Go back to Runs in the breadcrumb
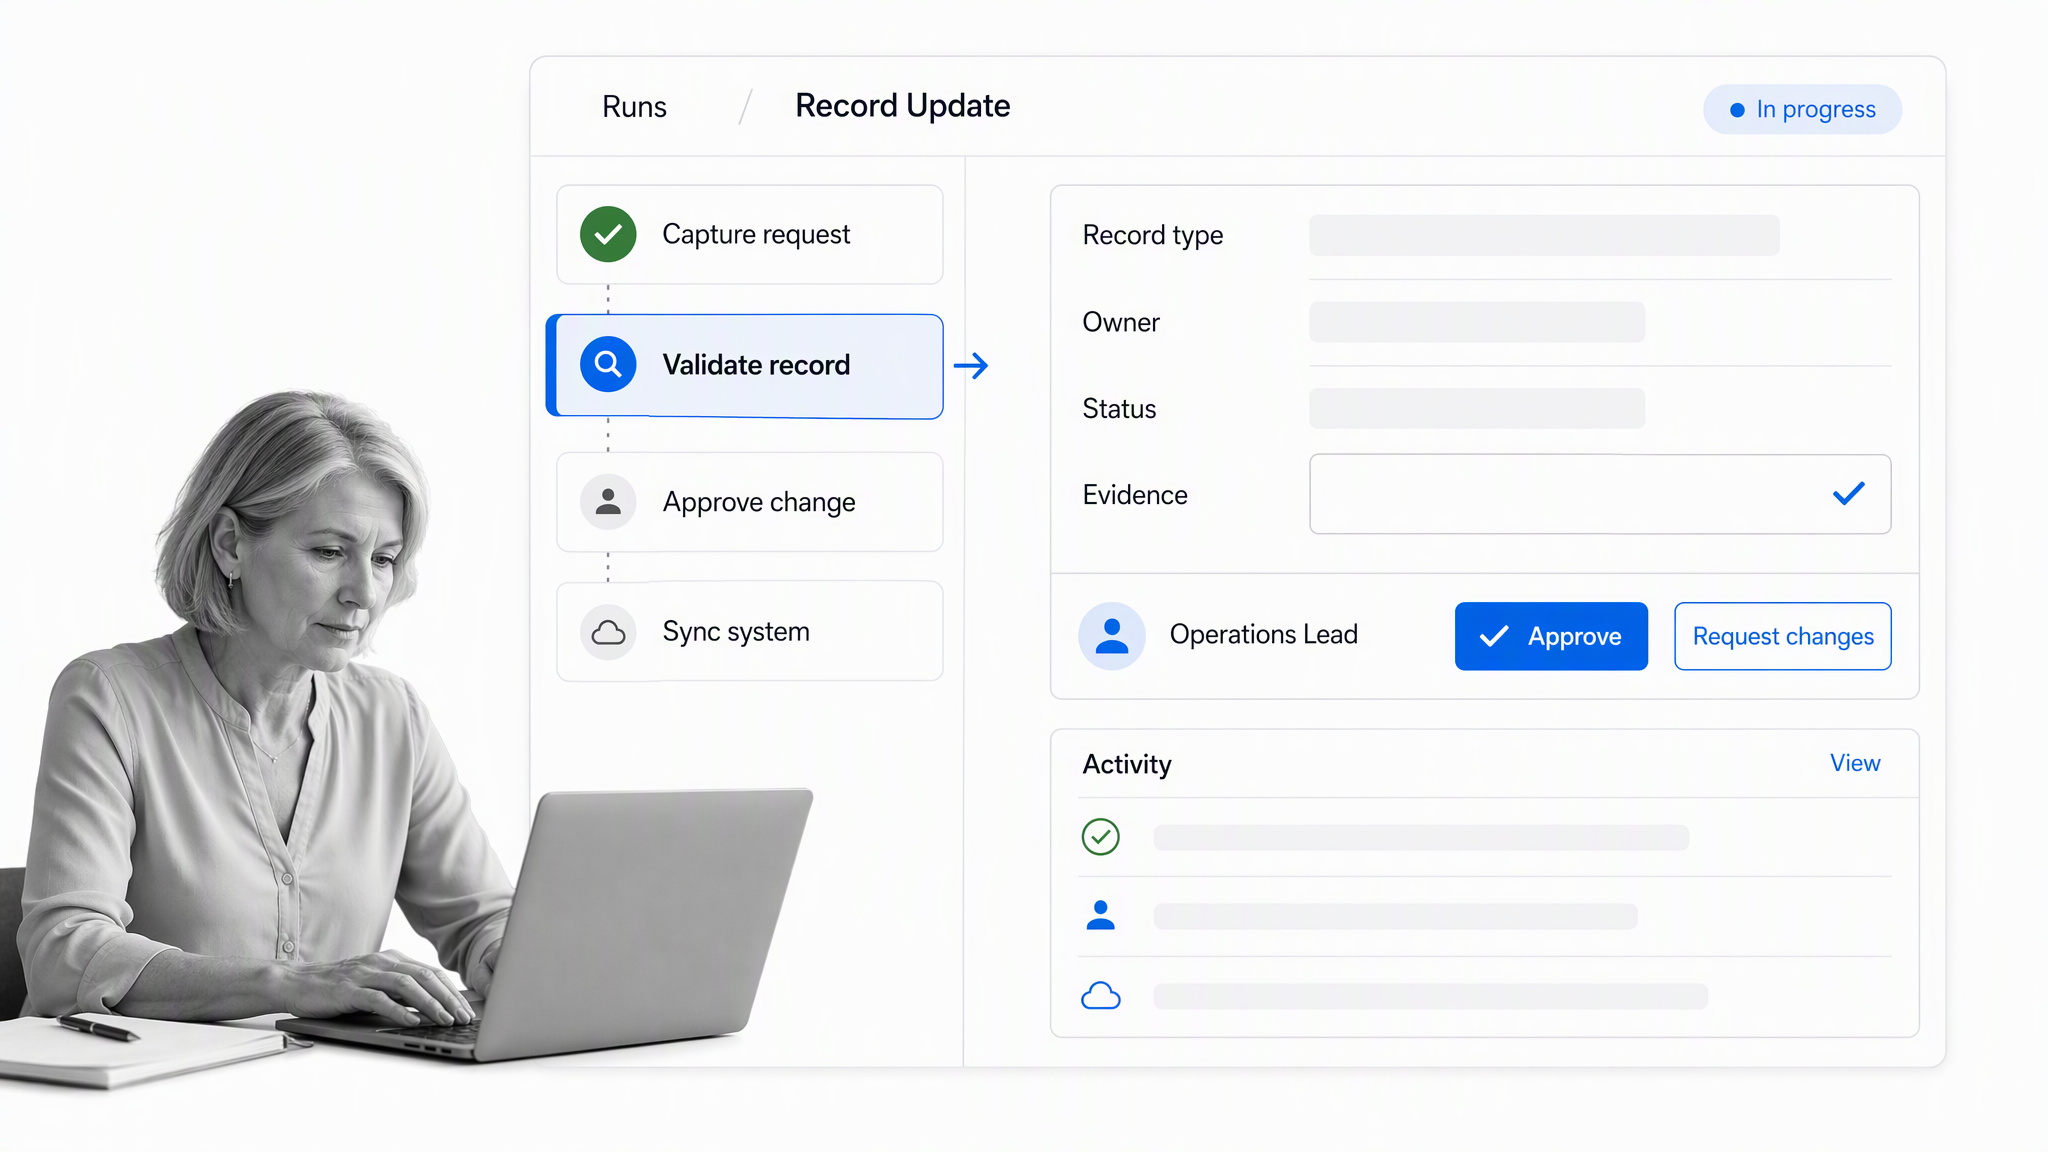The height and width of the screenshot is (1152, 2048). click(x=634, y=107)
